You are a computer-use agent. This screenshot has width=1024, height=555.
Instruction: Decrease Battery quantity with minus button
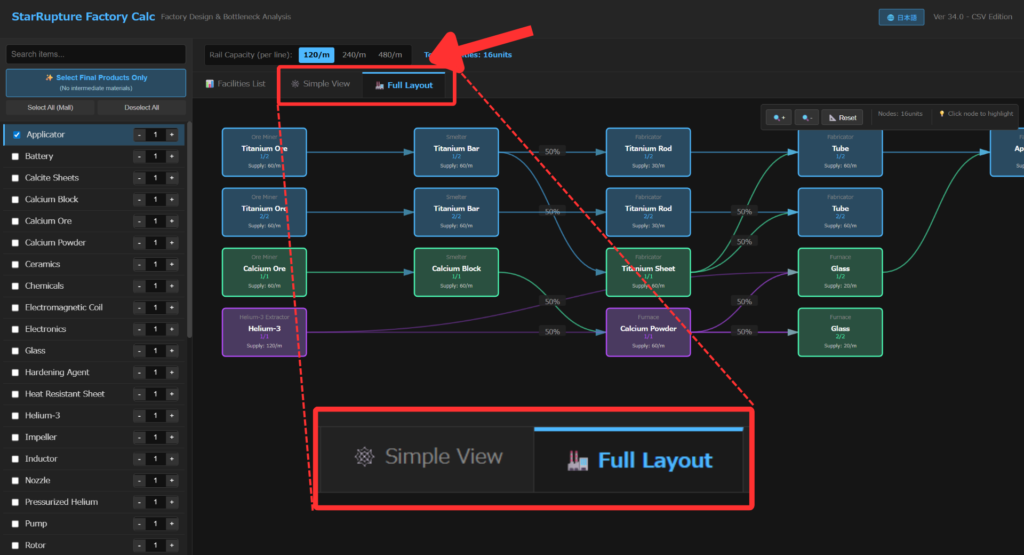coord(139,156)
